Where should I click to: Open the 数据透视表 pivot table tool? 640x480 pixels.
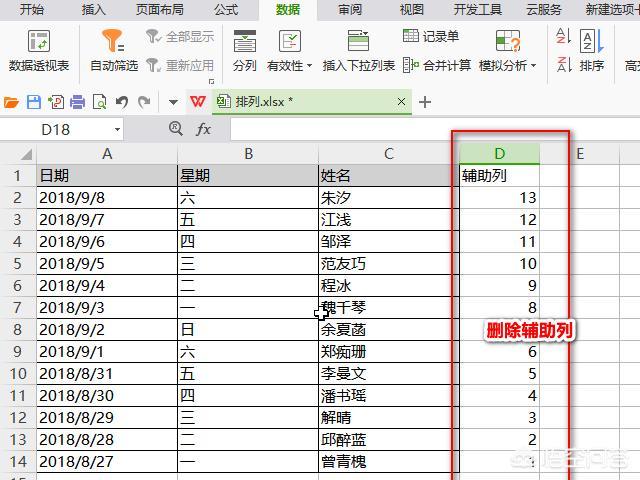(x=39, y=51)
